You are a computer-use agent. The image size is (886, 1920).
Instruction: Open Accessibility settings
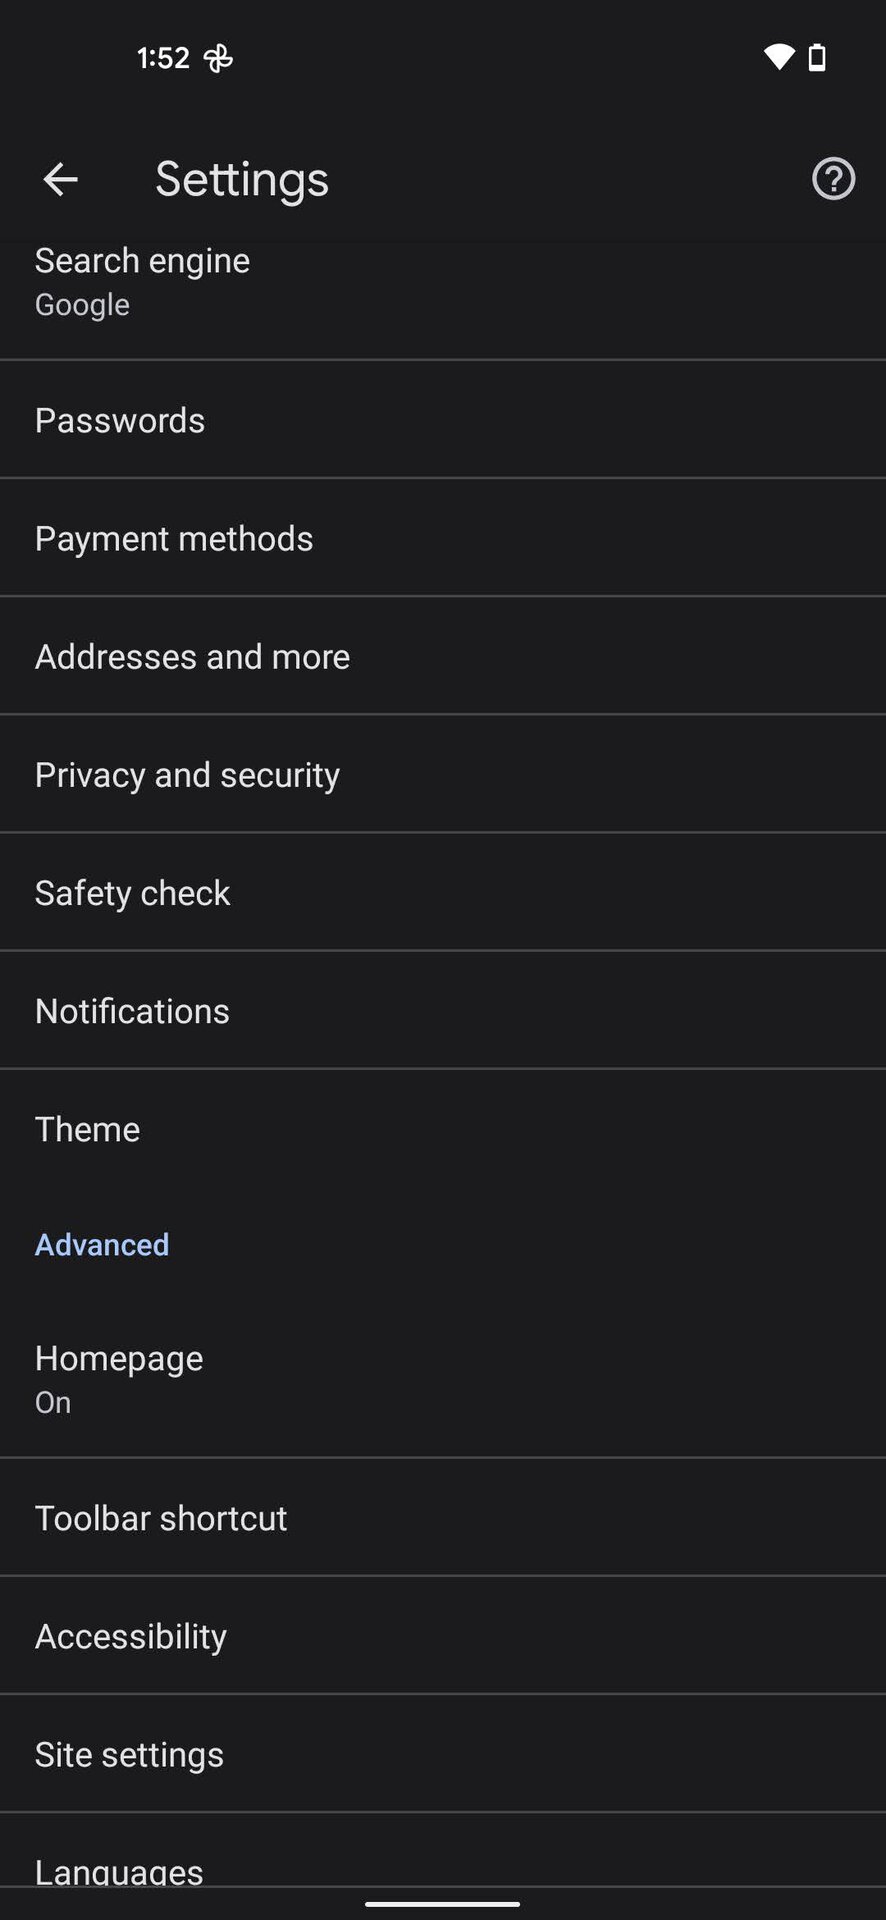pyautogui.click(x=442, y=1636)
